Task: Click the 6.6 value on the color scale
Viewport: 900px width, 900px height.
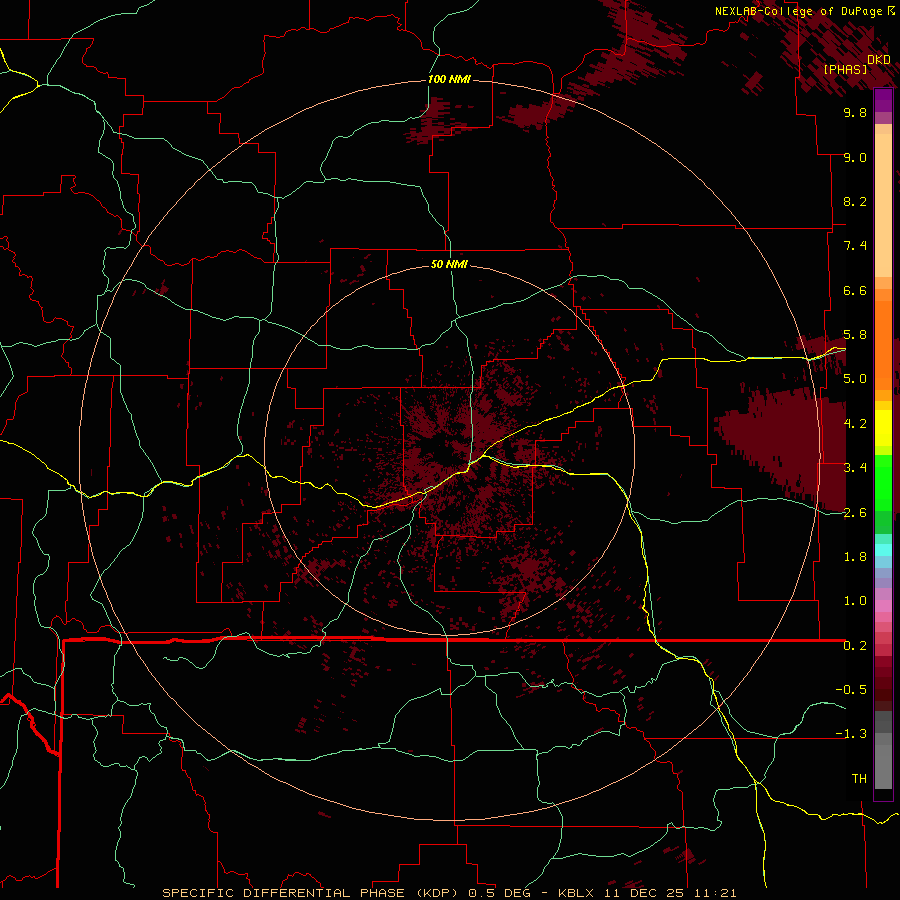Action: point(855,290)
